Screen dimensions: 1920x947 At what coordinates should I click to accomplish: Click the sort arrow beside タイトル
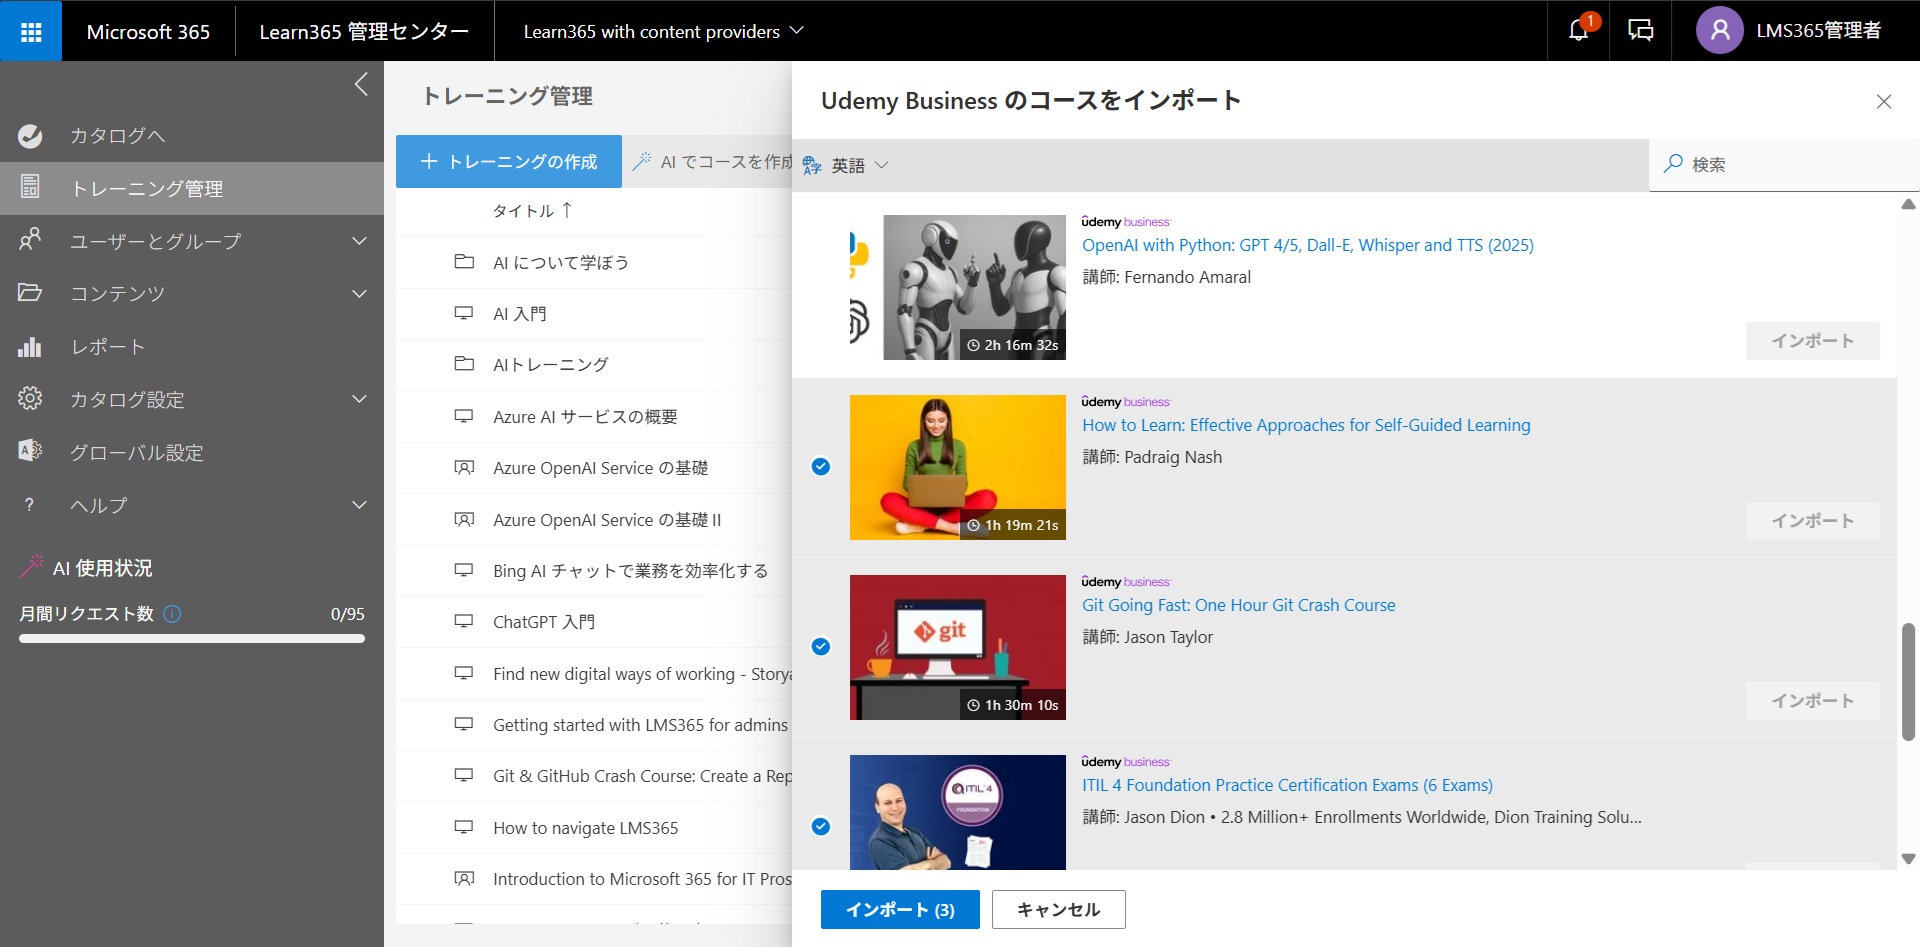[567, 210]
